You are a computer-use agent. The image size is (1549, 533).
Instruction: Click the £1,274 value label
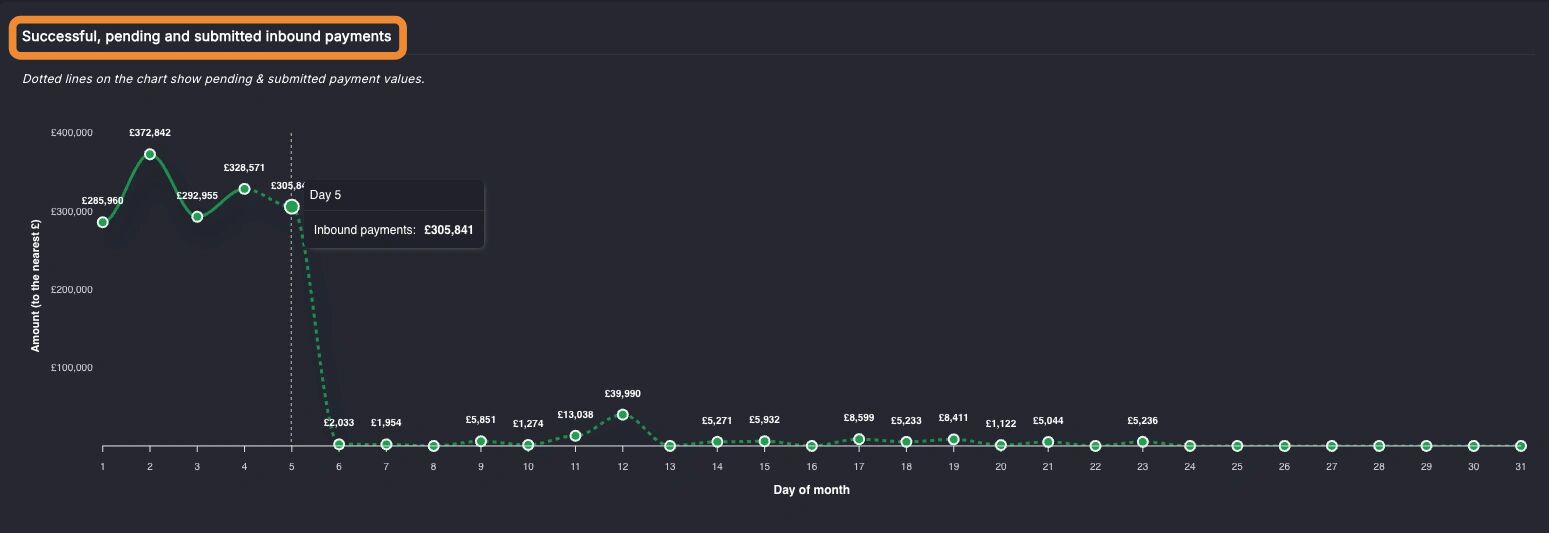[528, 424]
